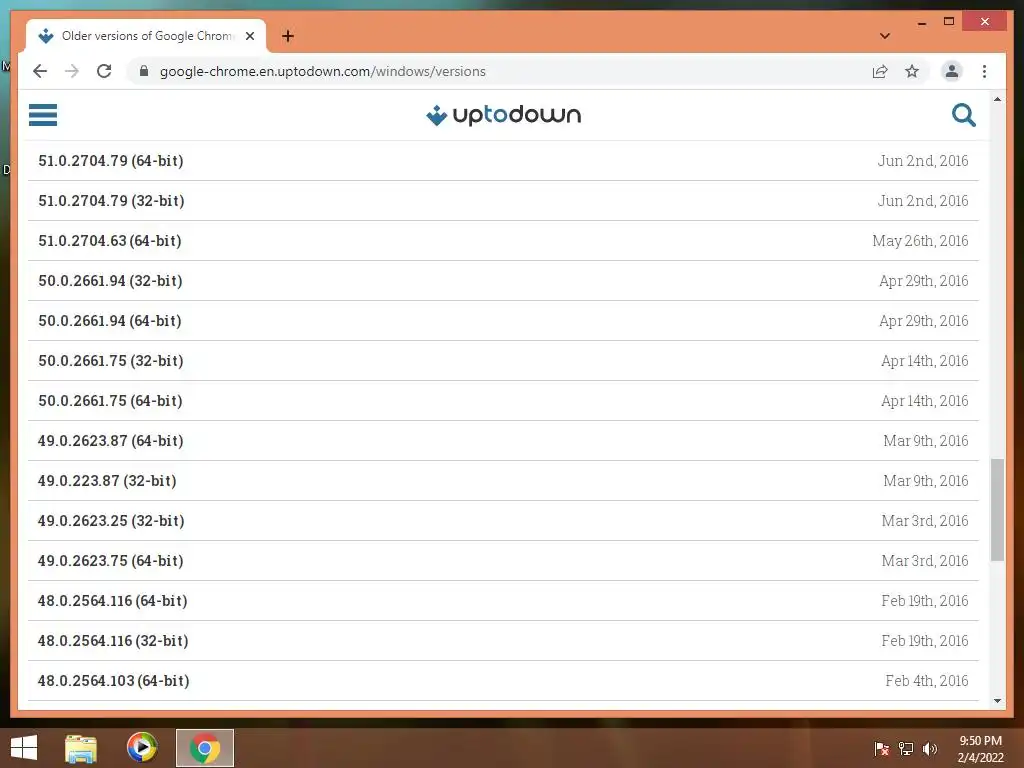Pick version 48.0.2564.116 (32-bit)
The width and height of the screenshot is (1024, 768).
(503, 641)
